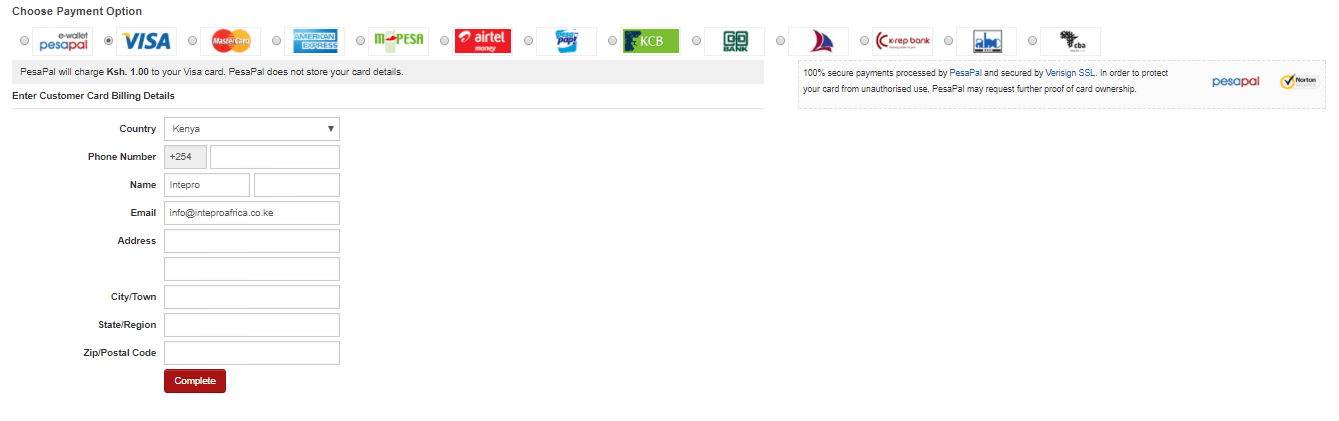Click the CBA bank logo
1339x421 pixels.
tap(1071, 41)
